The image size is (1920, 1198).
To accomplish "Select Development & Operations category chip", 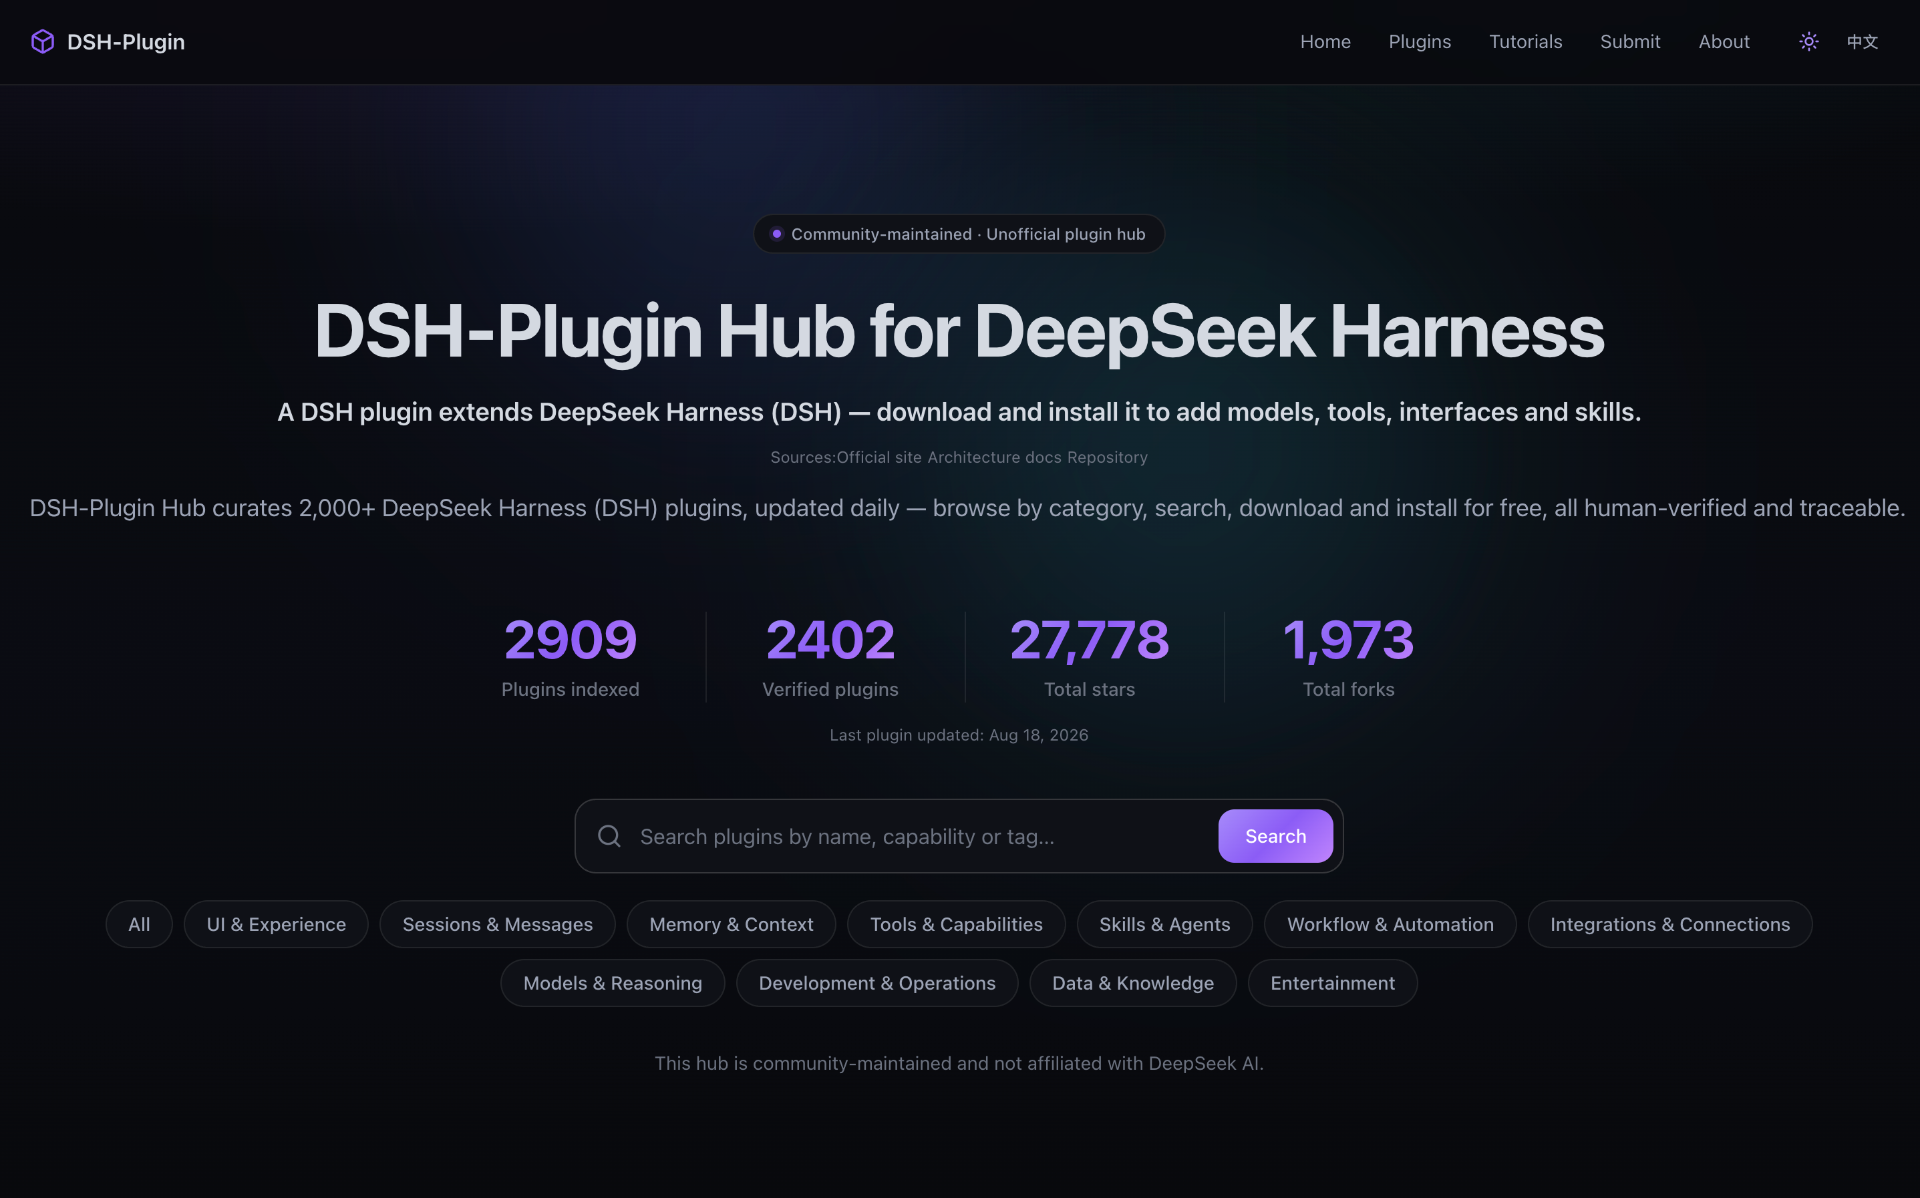I will [x=877, y=983].
